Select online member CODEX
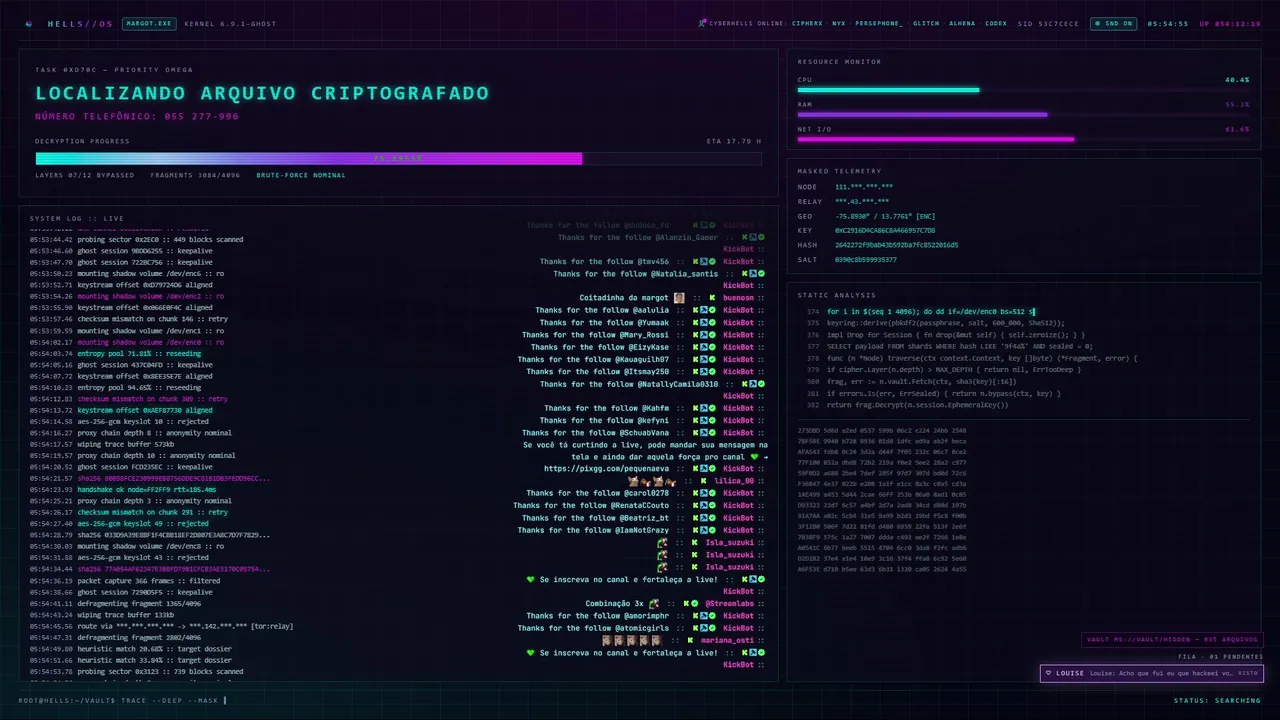This screenshot has width=1280, height=720. pyautogui.click(x=996, y=23)
